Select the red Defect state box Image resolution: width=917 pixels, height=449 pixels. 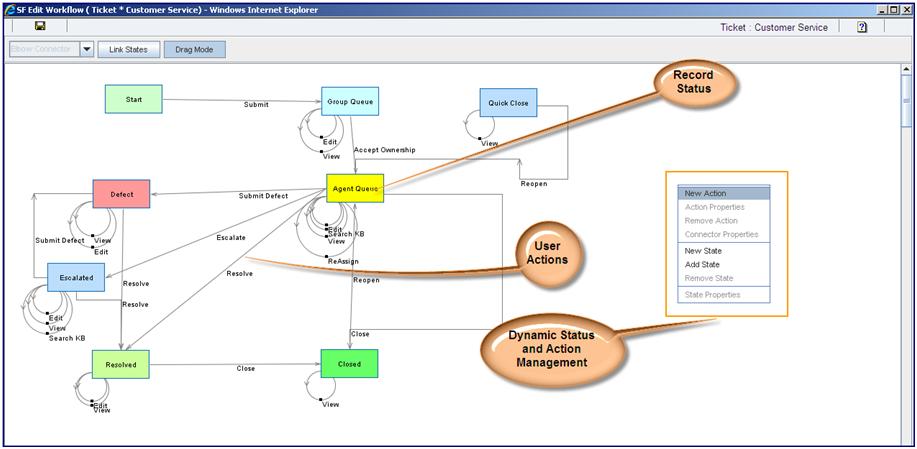click(122, 194)
